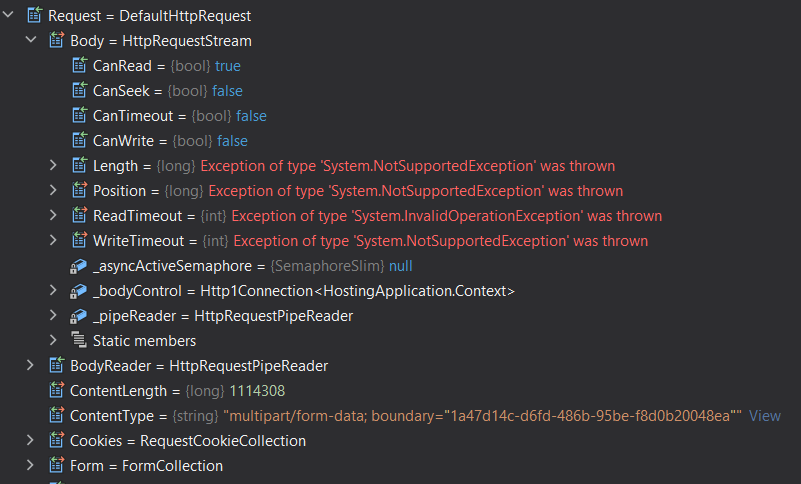Screen dimensions: 801x484
Task: Expand the ReadTimeout property
Action: 53,215
